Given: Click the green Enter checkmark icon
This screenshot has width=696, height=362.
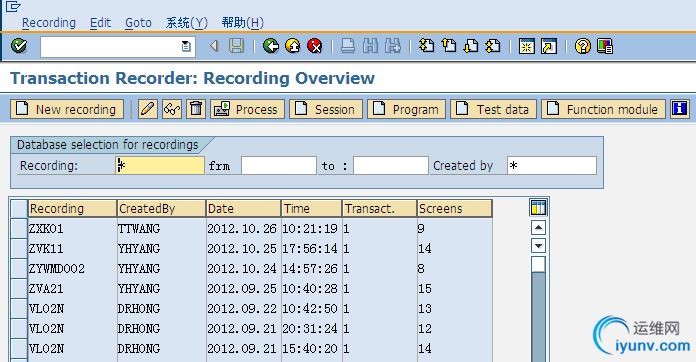Looking at the screenshot, I should [19, 46].
